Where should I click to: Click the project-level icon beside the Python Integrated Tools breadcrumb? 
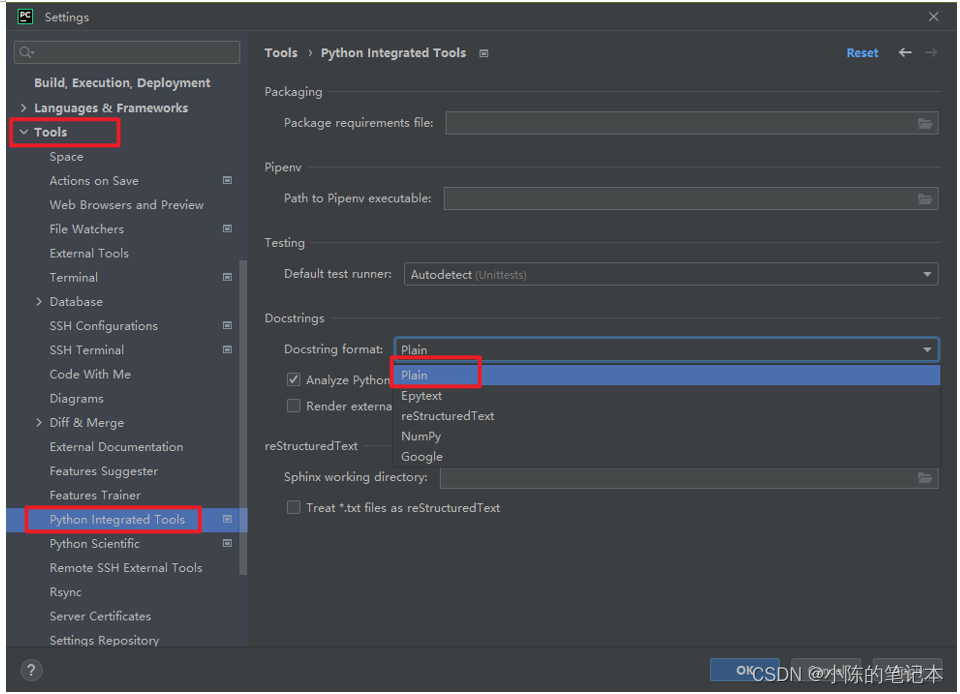(484, 53)
